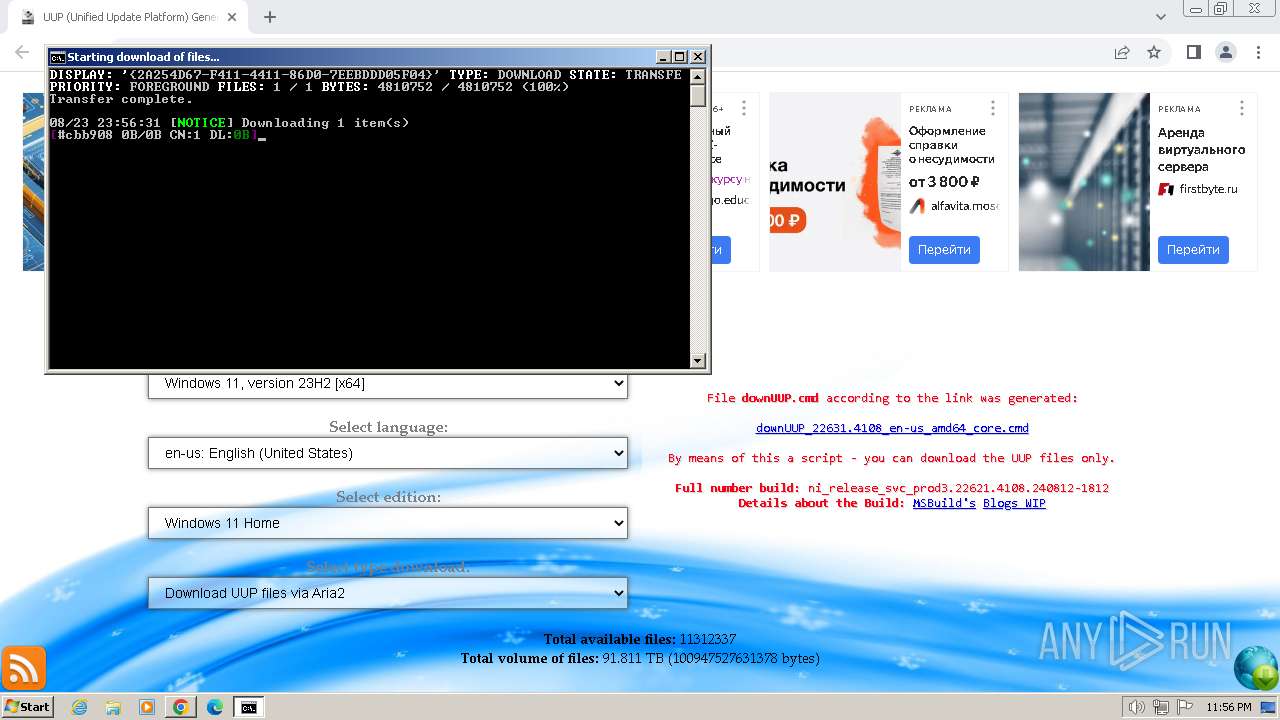Image resolution: width=1280 pixels, height=720 pixels.
Task: Close the UUP Generation tab
Action: click(233, 17)
